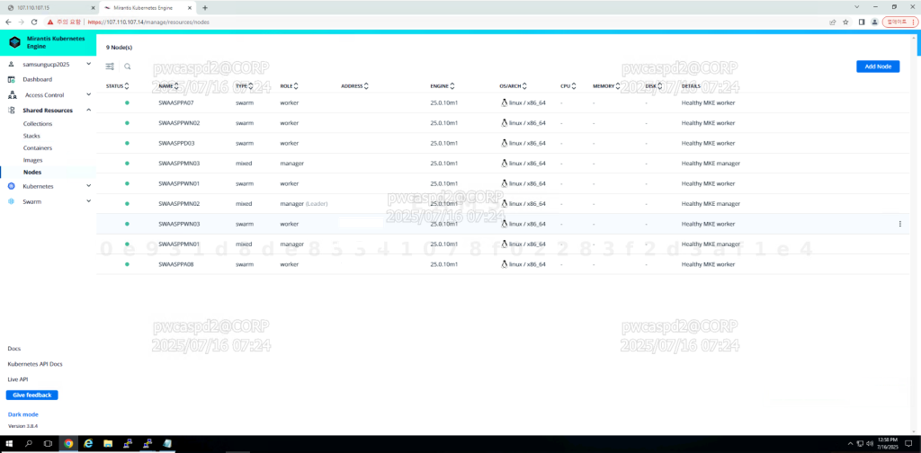
Task: Click the Give feedback button
Action: pos(32,395)
